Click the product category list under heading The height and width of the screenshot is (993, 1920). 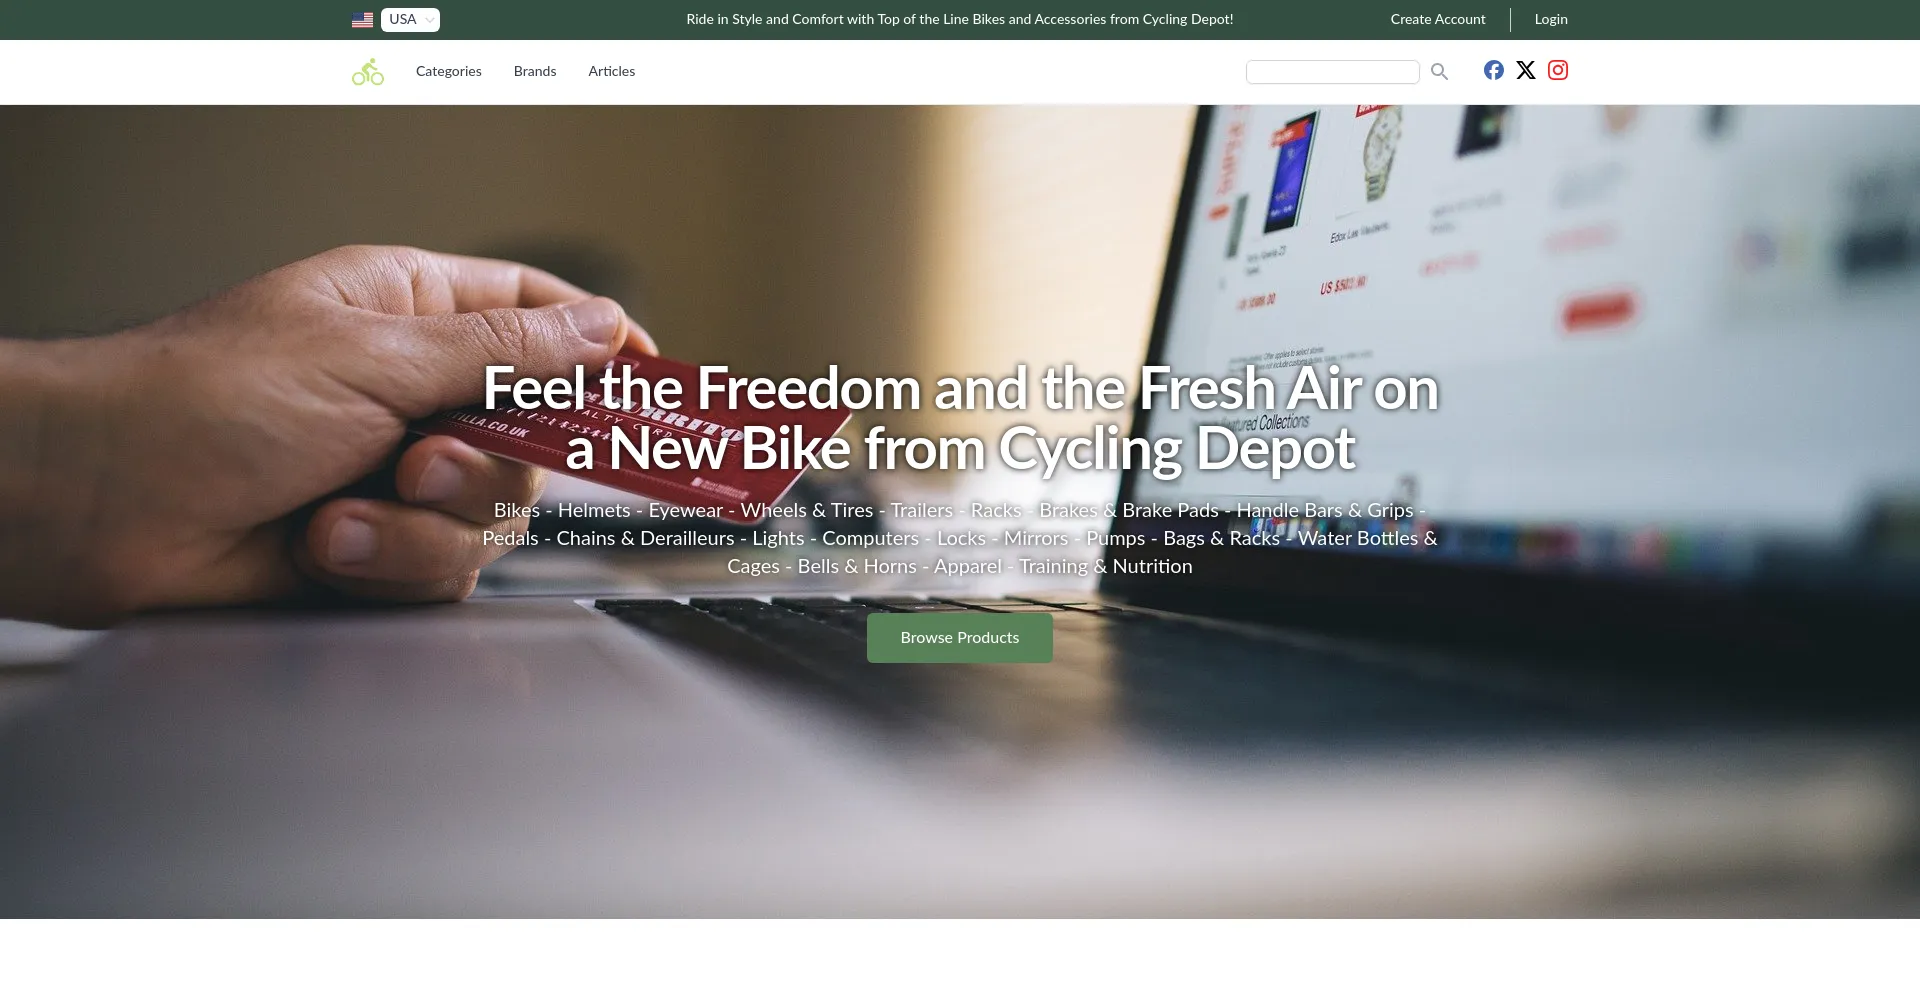tap(960, 538)
